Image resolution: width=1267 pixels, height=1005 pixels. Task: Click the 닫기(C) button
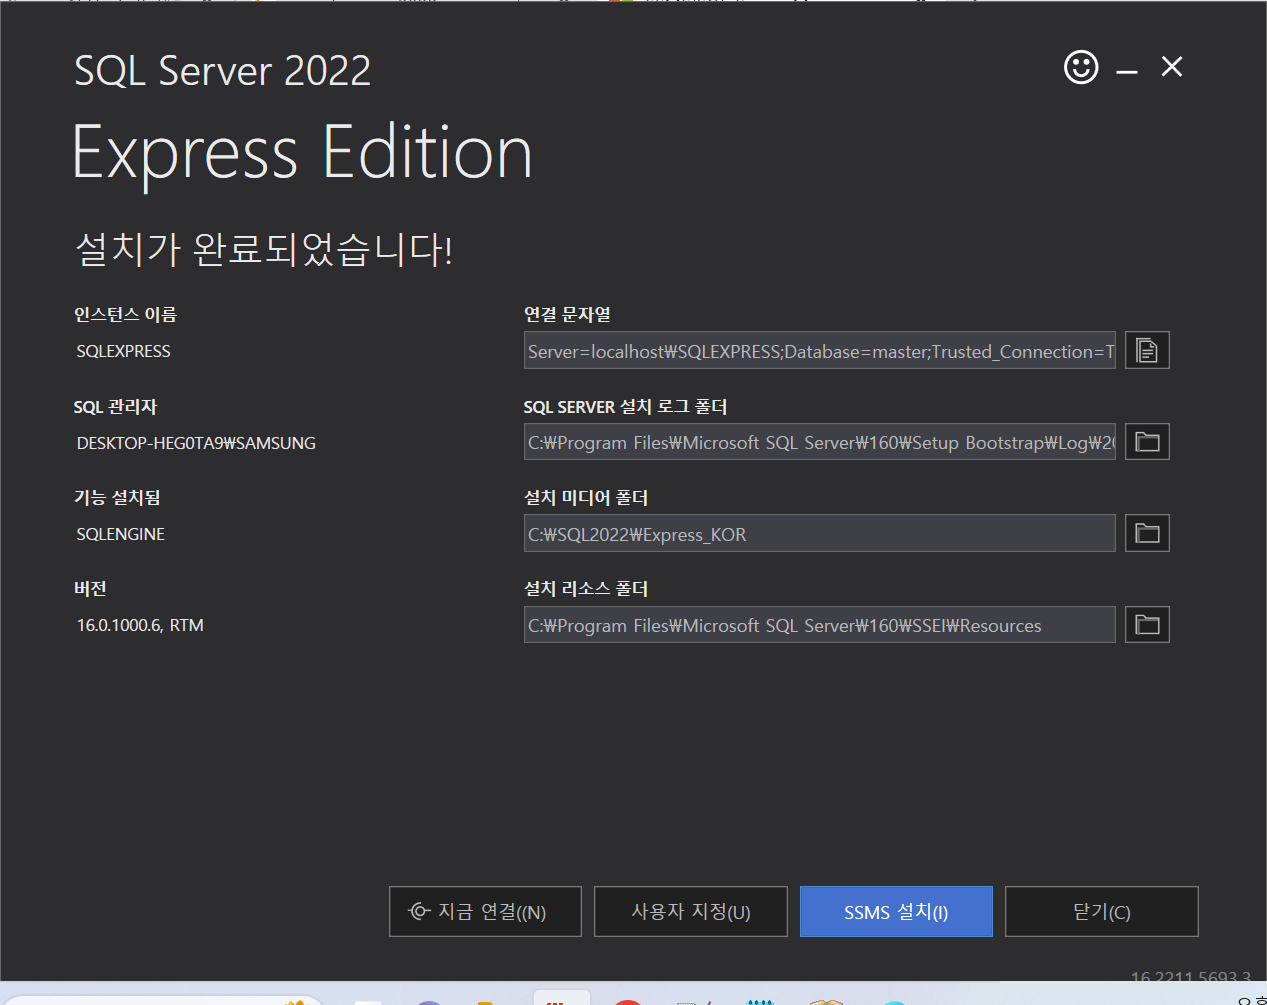pos(1101,911)
